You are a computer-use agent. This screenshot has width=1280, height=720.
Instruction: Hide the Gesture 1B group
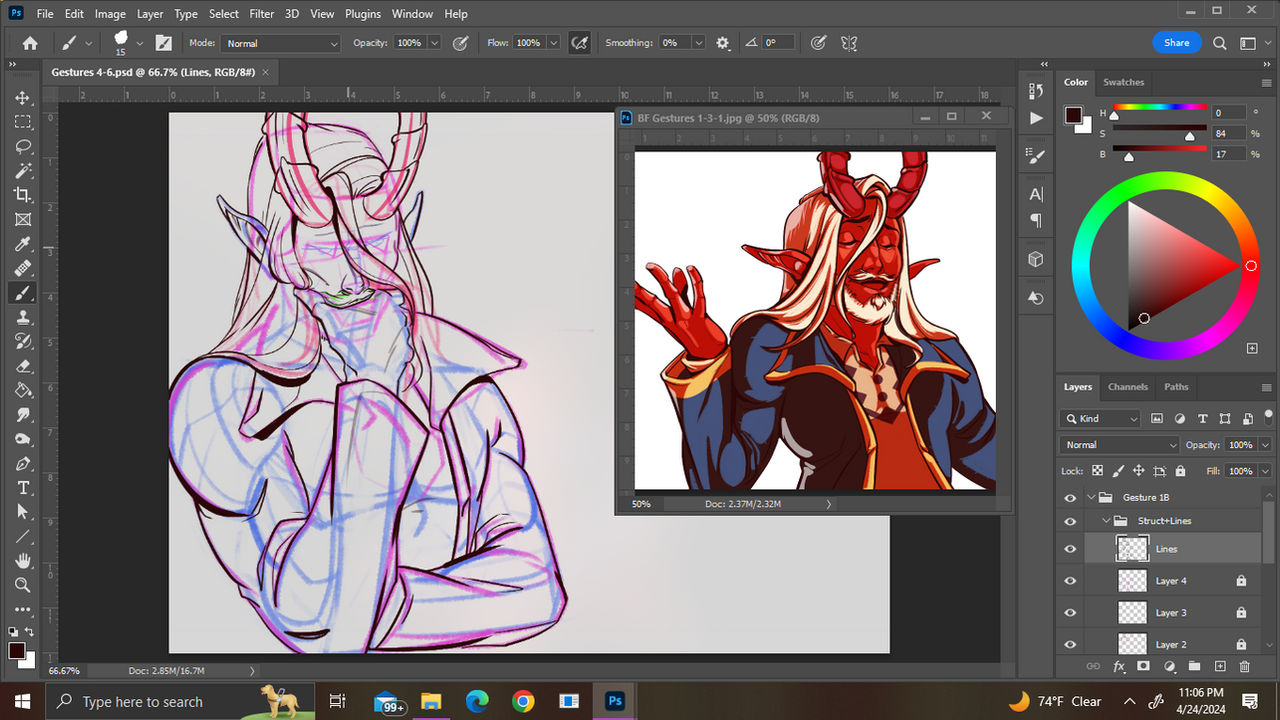(1070, 497)
